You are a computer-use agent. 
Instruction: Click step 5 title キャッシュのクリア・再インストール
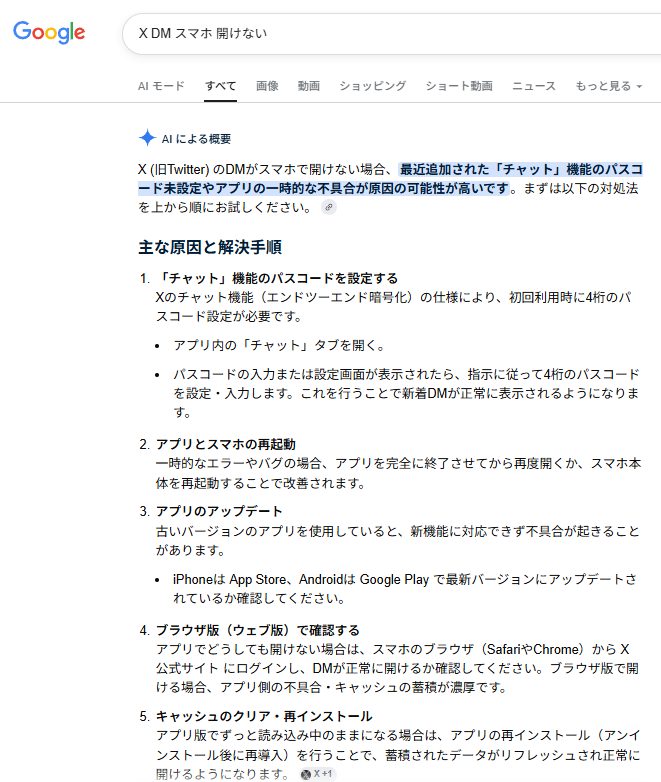(264, 716)
